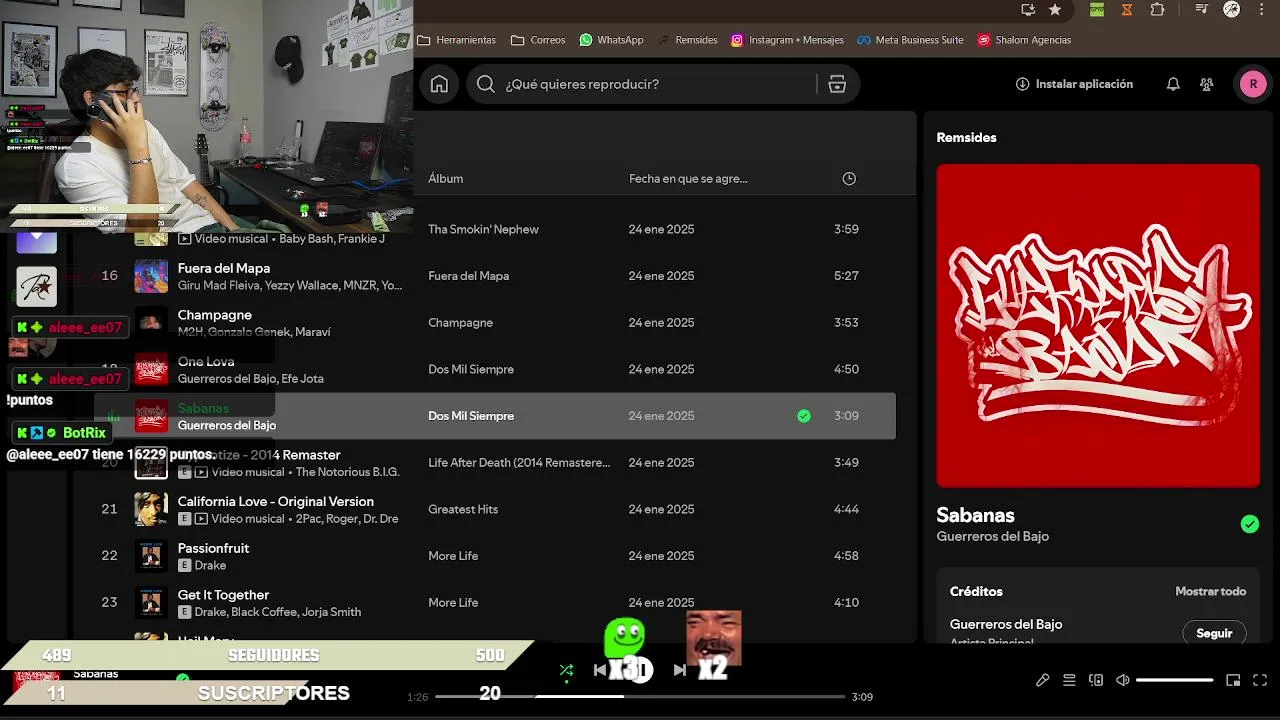Open Remsides bookmark
This screenshot has width=1280, height=720.
tap(687, 40)
